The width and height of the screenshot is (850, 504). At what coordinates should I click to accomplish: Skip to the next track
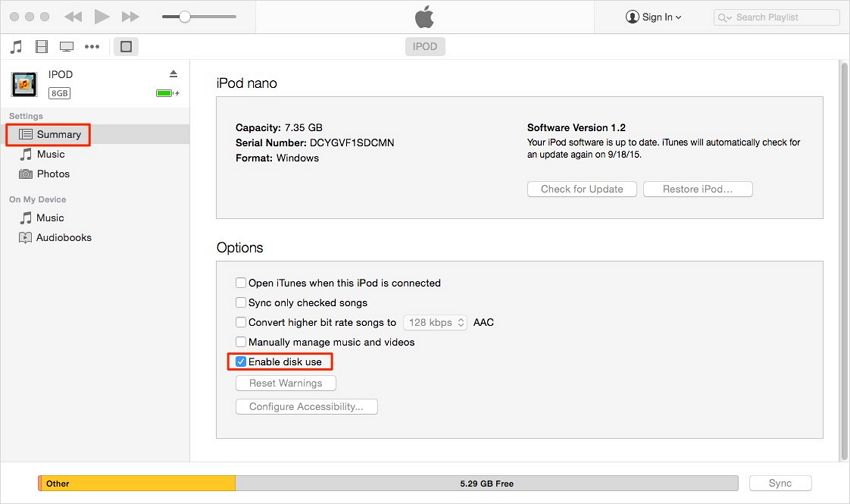tap(130, 17)
